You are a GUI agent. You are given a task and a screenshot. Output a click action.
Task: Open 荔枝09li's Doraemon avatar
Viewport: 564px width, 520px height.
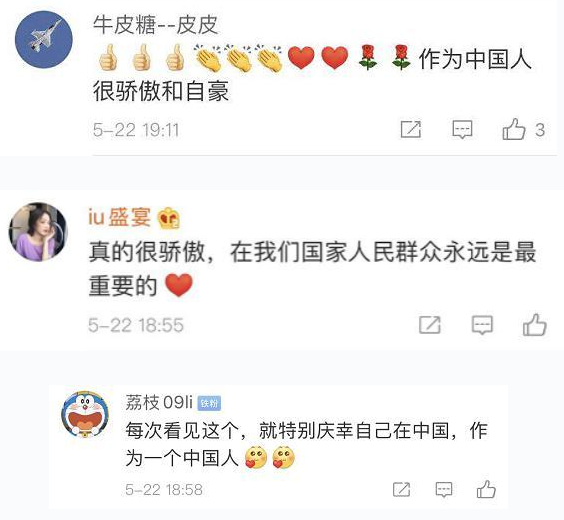tap(85, 414)
